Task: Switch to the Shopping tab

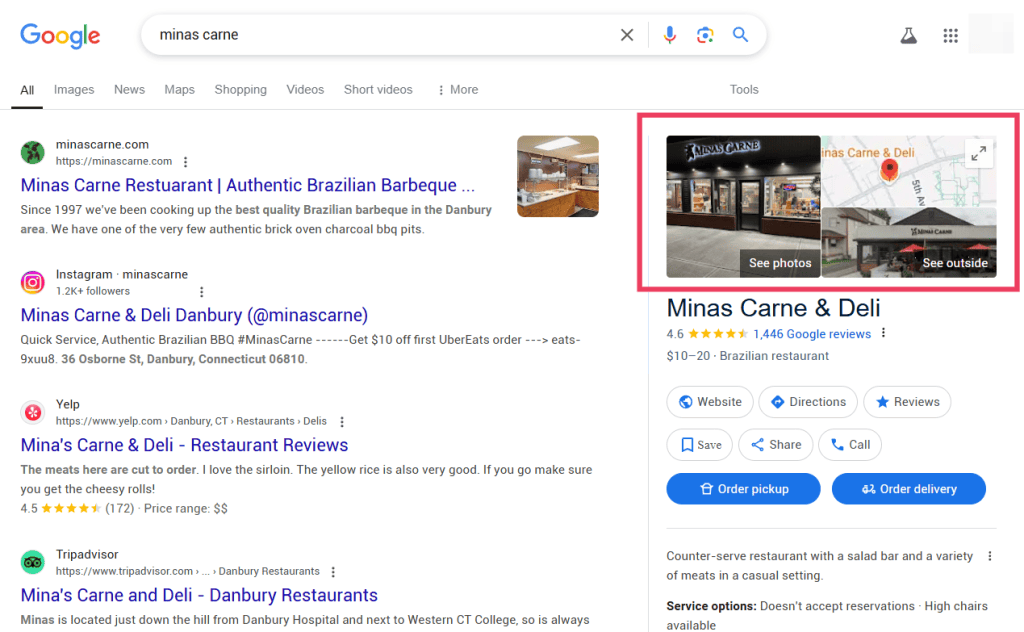Action: click(x=240, y=89)
